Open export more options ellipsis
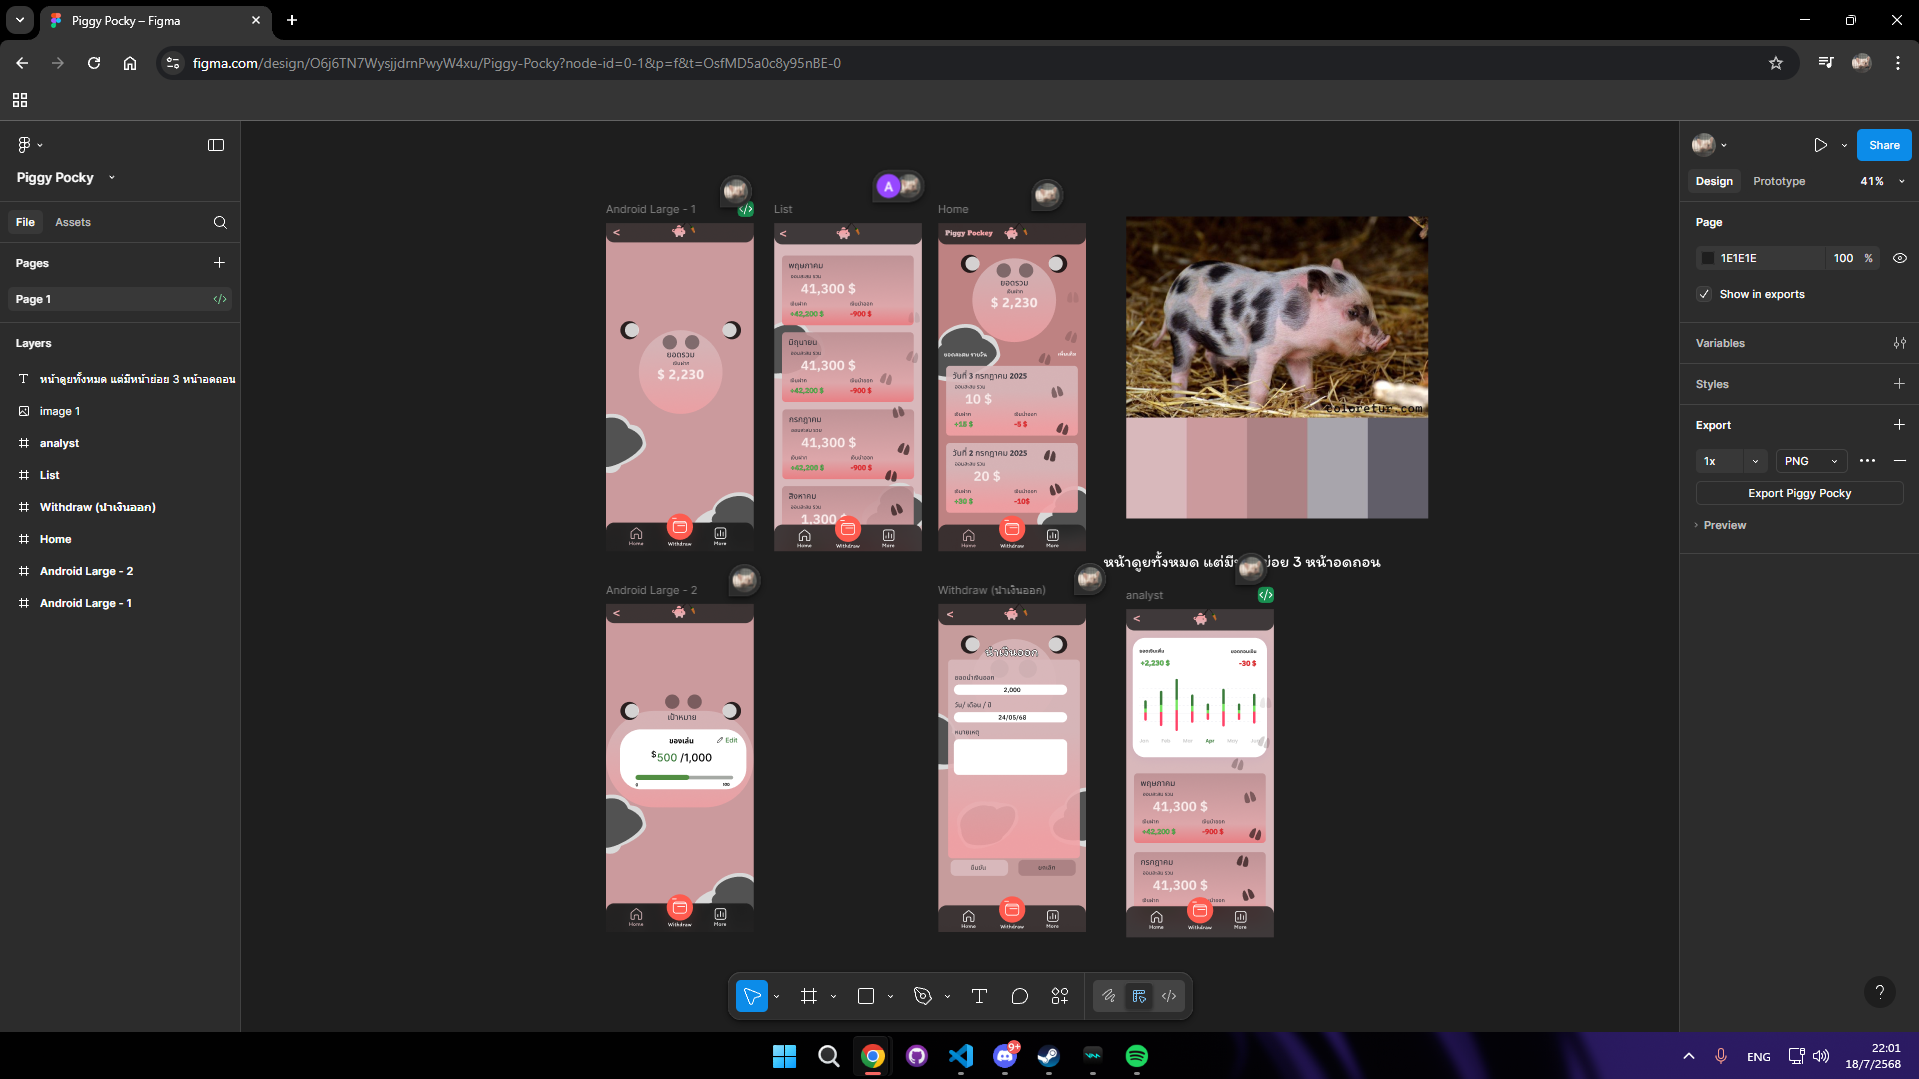Image resolution: width=1919 pixels, height=1079 pixels. [x=1867, y=461]
